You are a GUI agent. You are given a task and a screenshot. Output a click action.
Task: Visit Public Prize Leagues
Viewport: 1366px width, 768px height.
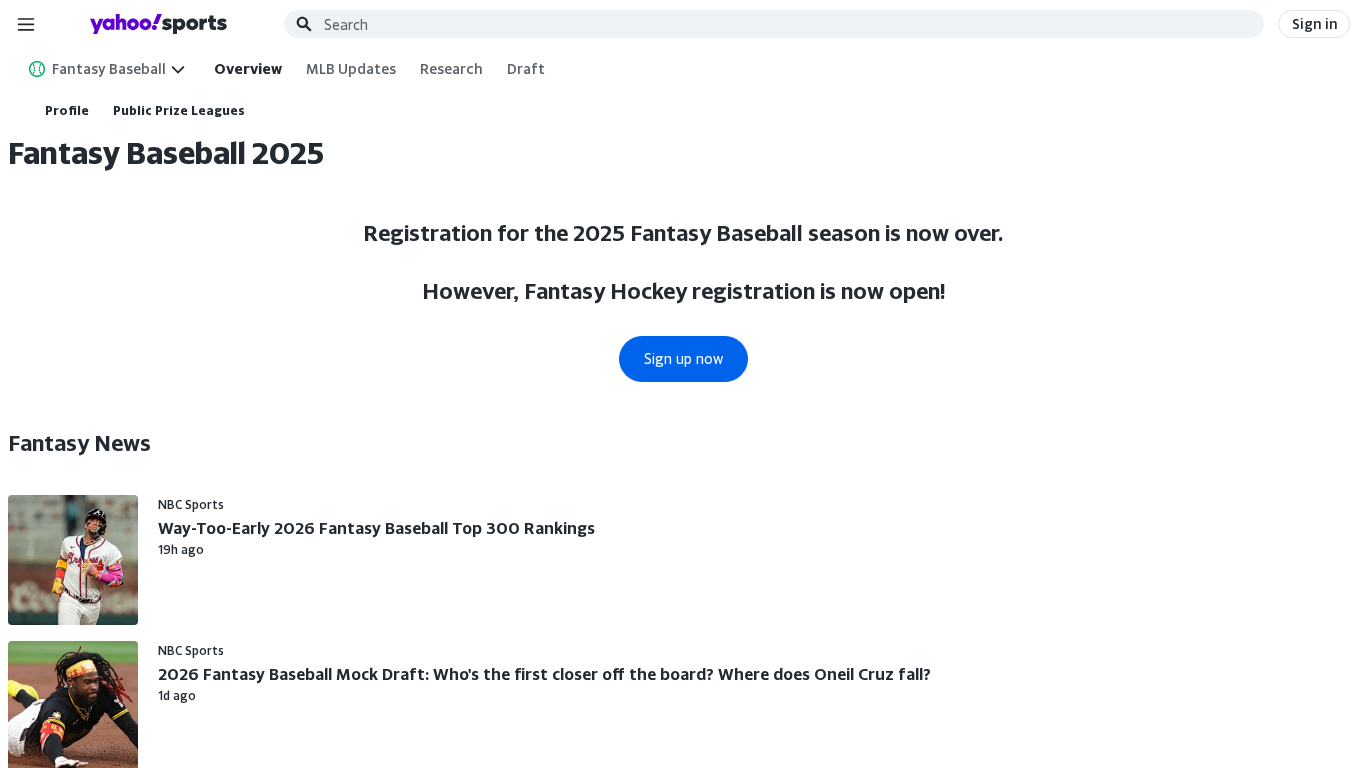tap(179, 111)
